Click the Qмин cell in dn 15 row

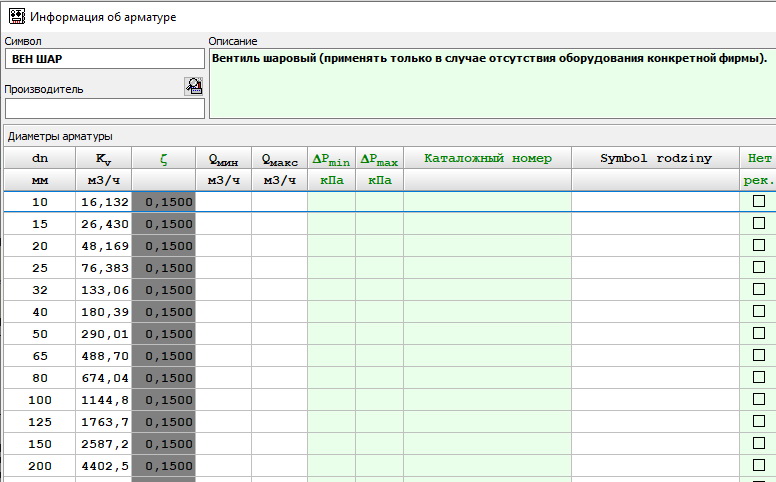click(x=224, y=224)
